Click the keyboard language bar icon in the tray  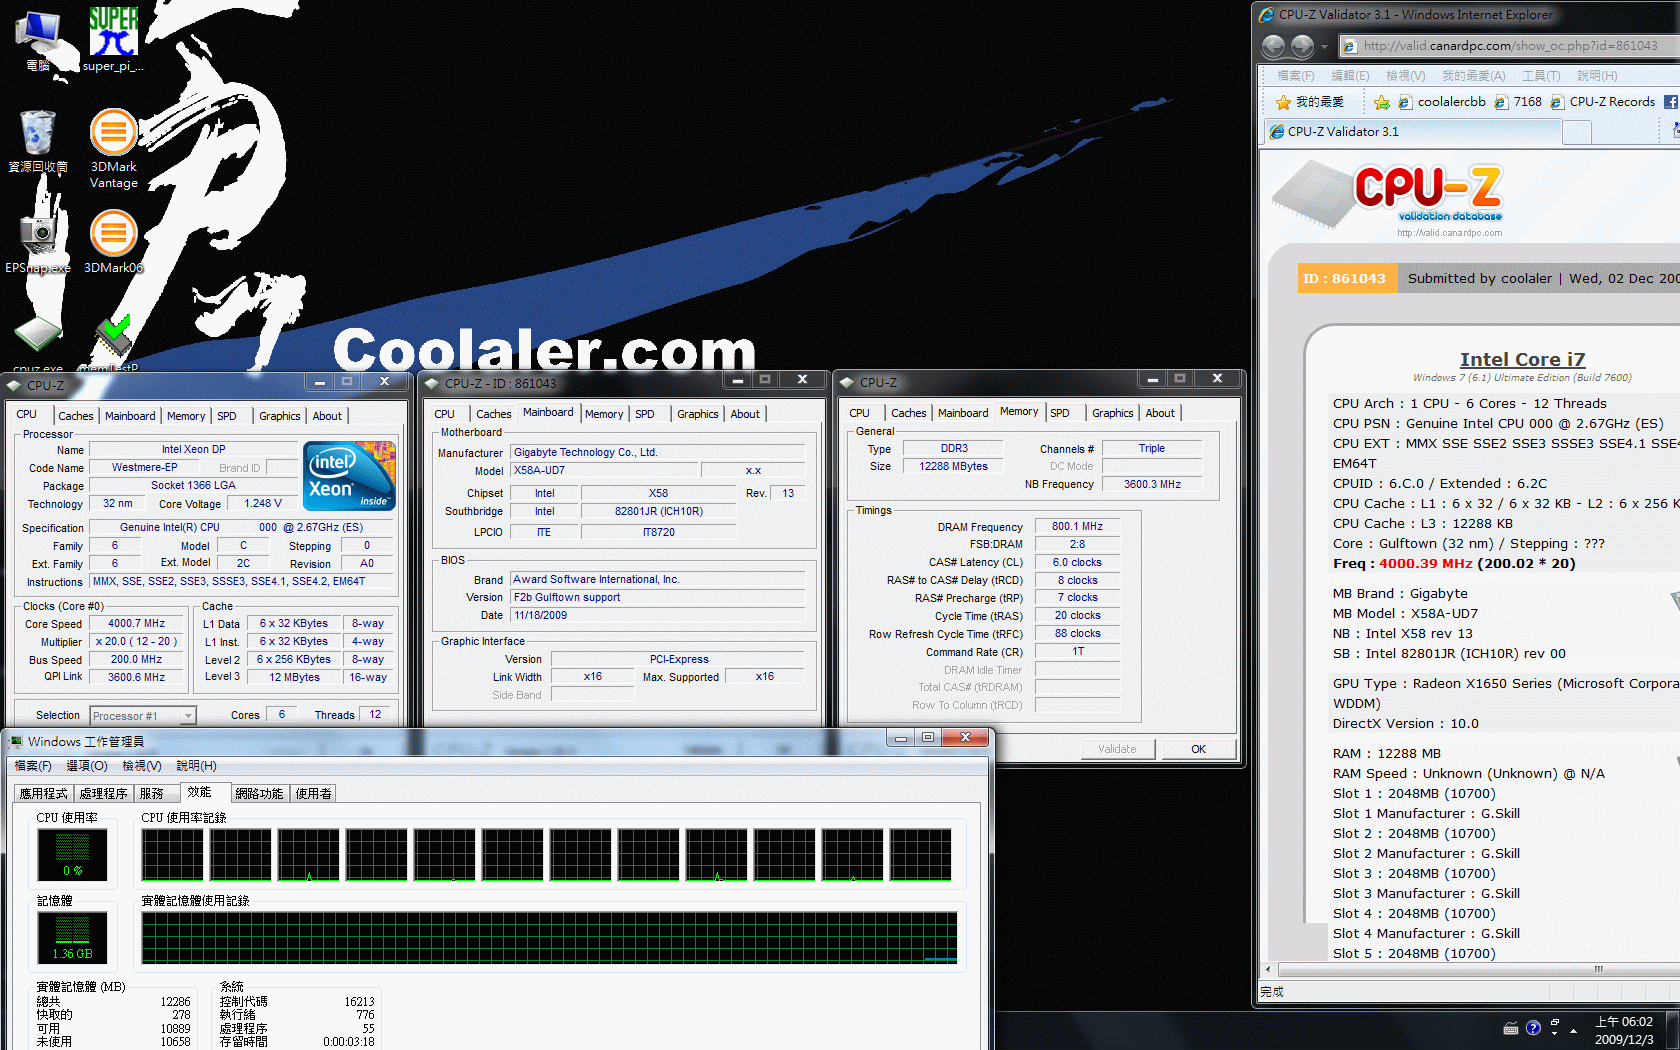tap(1511, 1028)
